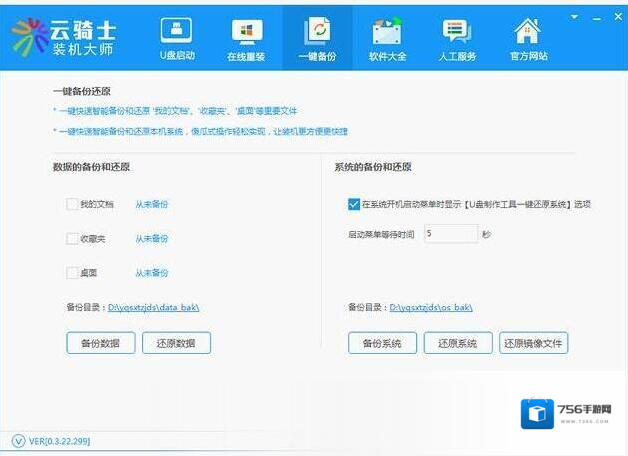The width and height of the screenshot is (628, 456).
Task: Open the os_bak system backup directory link
Action: pos(430,308)
